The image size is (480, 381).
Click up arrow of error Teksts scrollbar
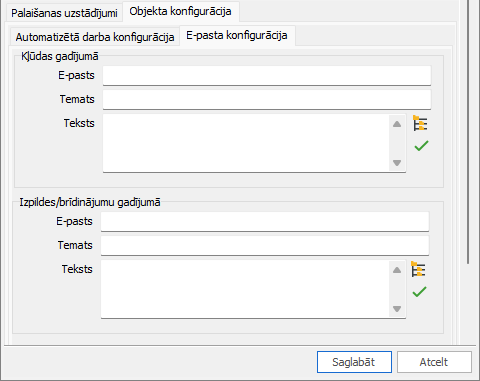397,124
